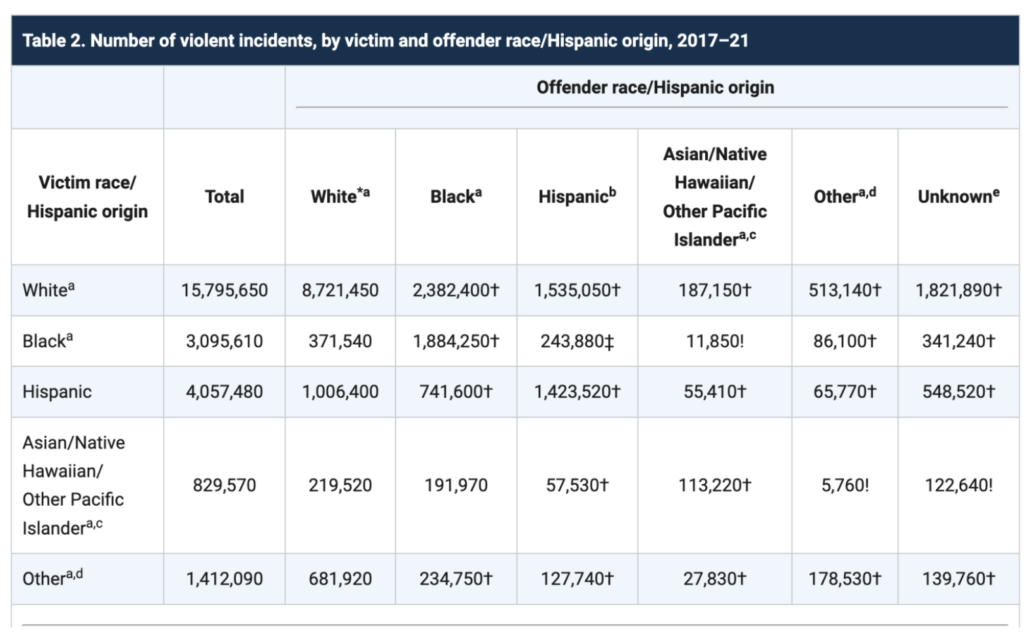Click the 'Black' offender column header

[x=455, y=196]
